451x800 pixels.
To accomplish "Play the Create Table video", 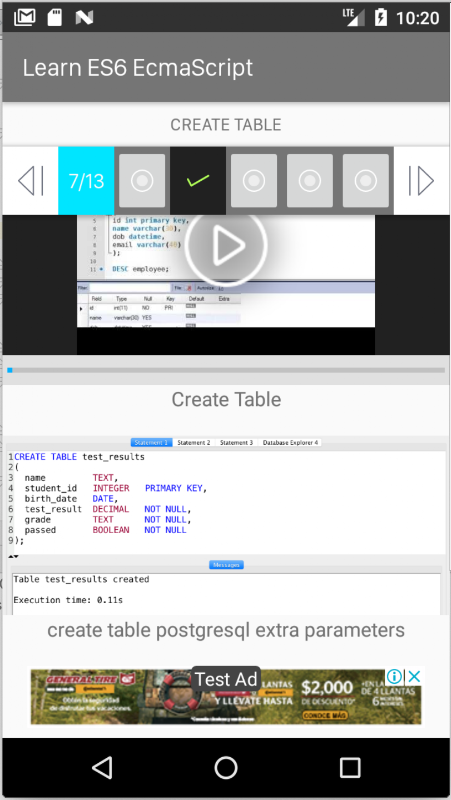I will (x=226, y=245).
